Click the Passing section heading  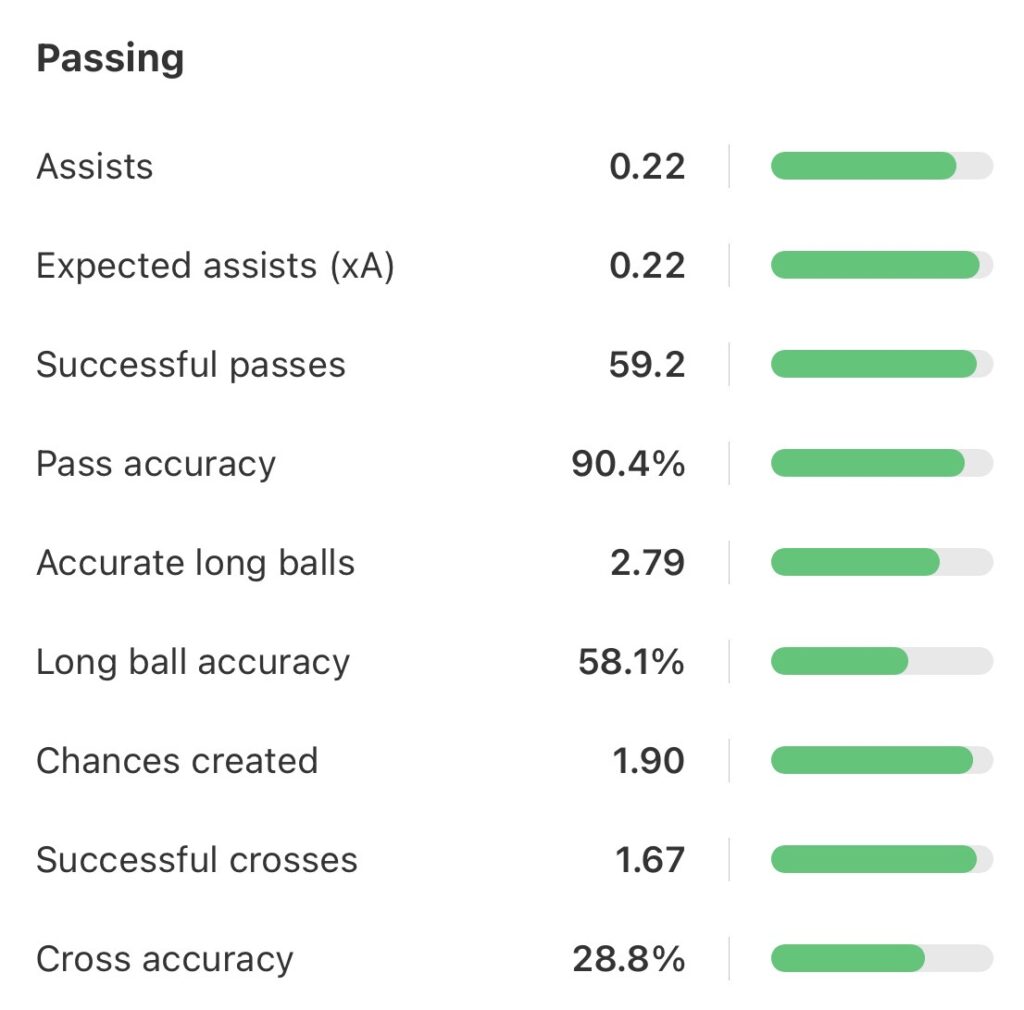coord(110,59)
